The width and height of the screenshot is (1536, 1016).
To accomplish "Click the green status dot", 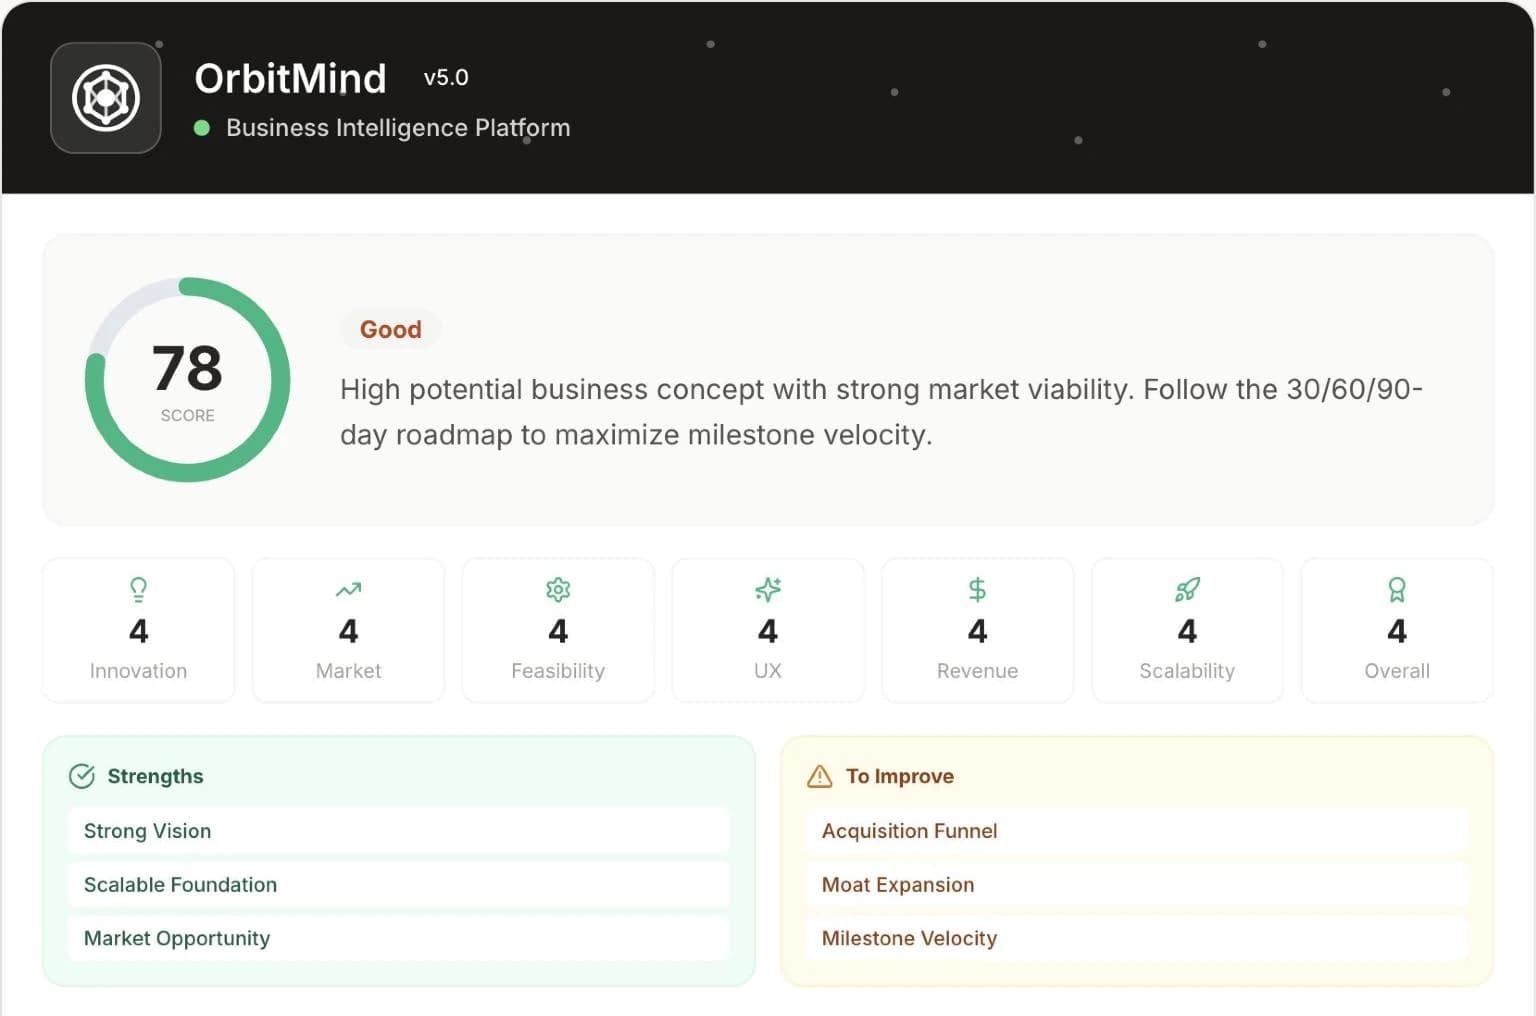I will (202, 128).
